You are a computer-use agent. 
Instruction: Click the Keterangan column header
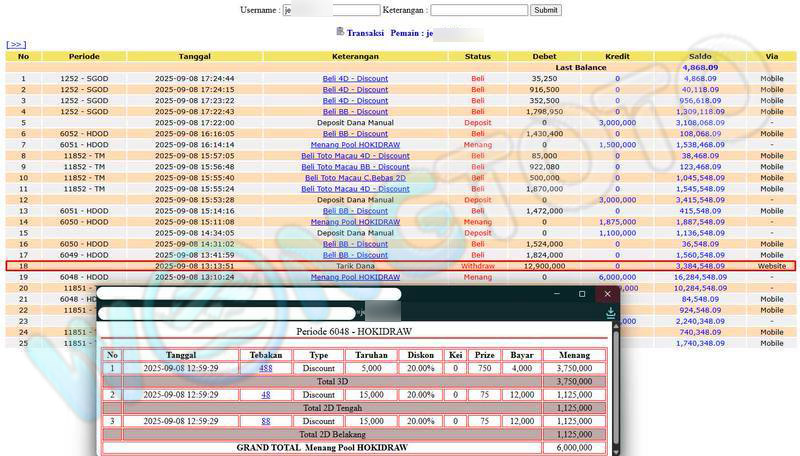355,56
